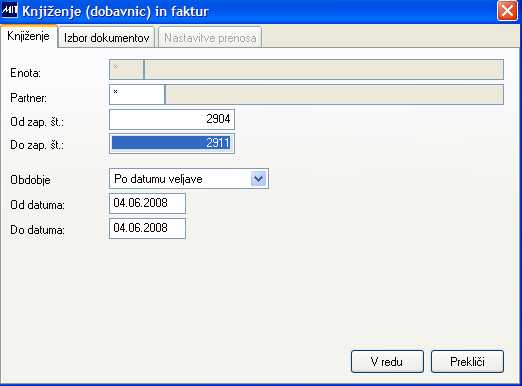Click the Do datuma date field
Screen dimensions: 522x386
[x=147, y=228]
